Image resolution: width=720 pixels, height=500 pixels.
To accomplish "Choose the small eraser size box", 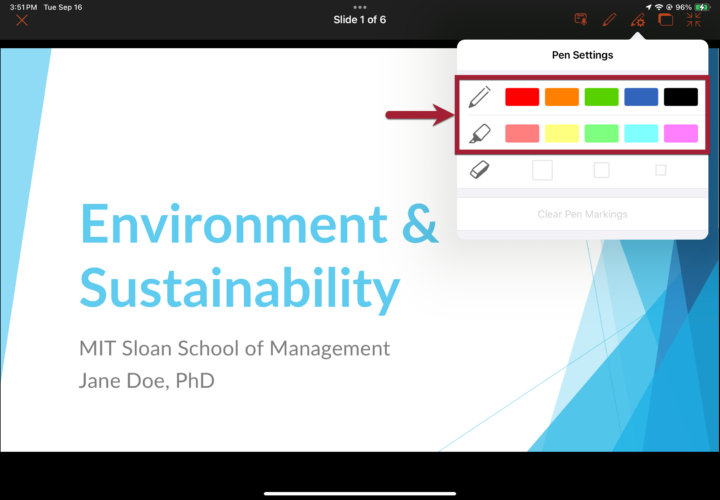I will [660, 171].
